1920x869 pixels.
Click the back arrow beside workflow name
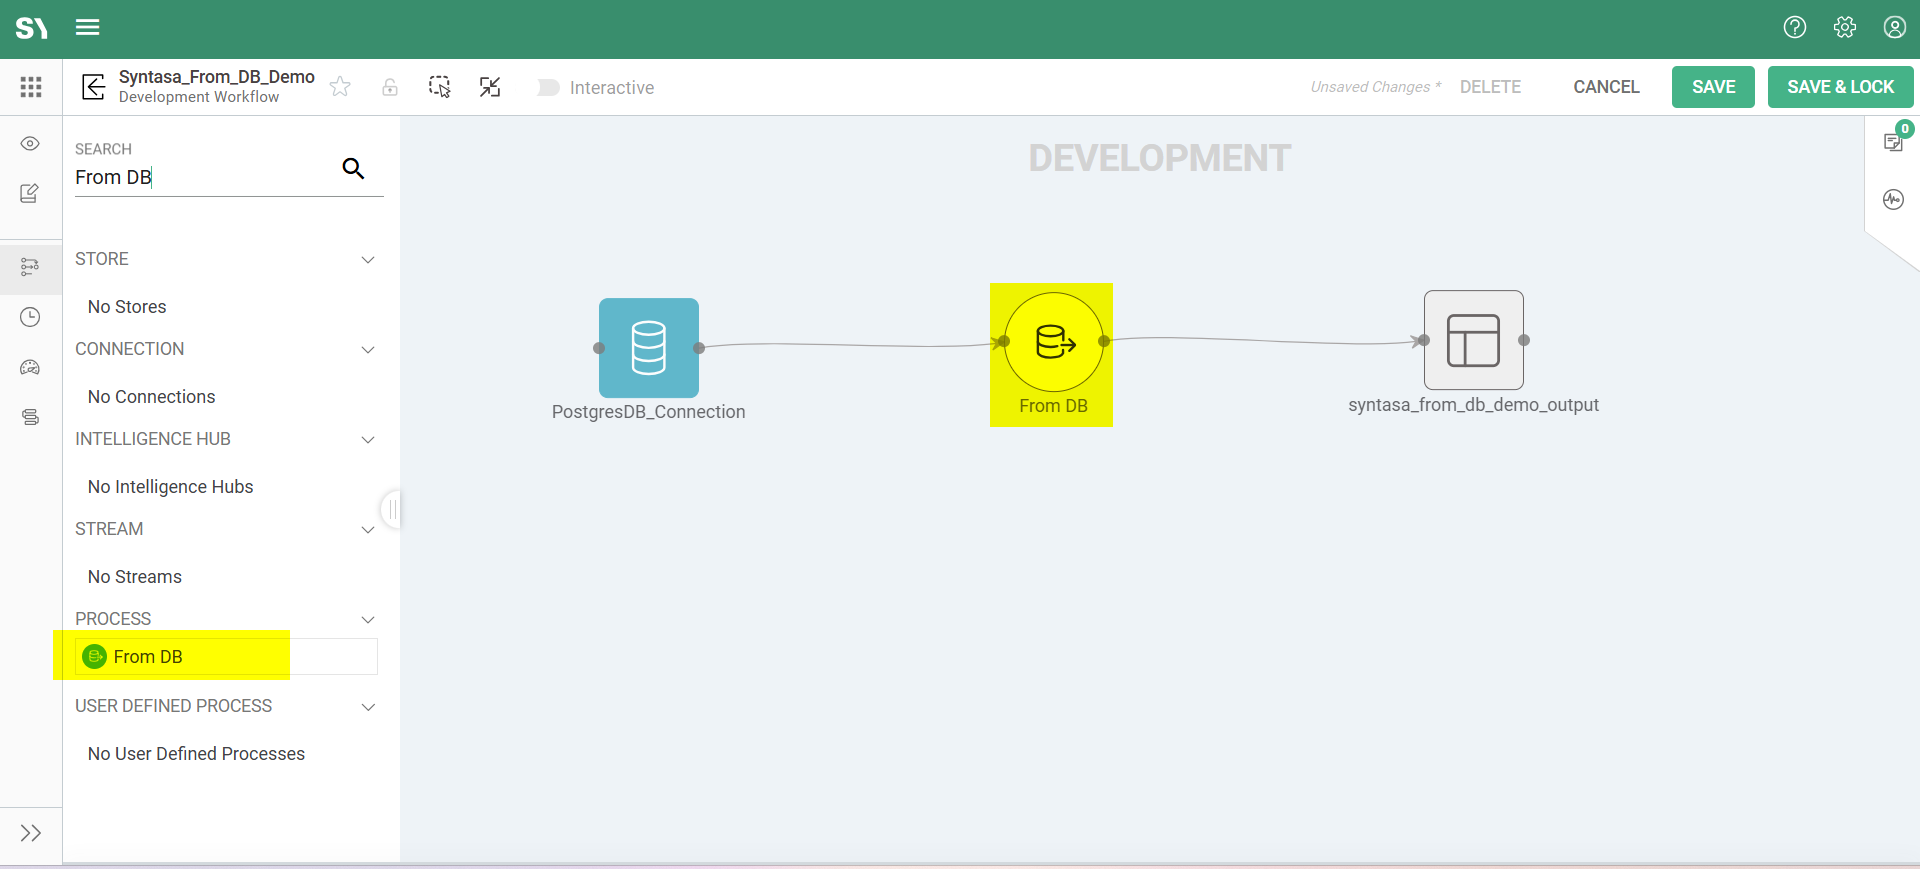[93, 87]
